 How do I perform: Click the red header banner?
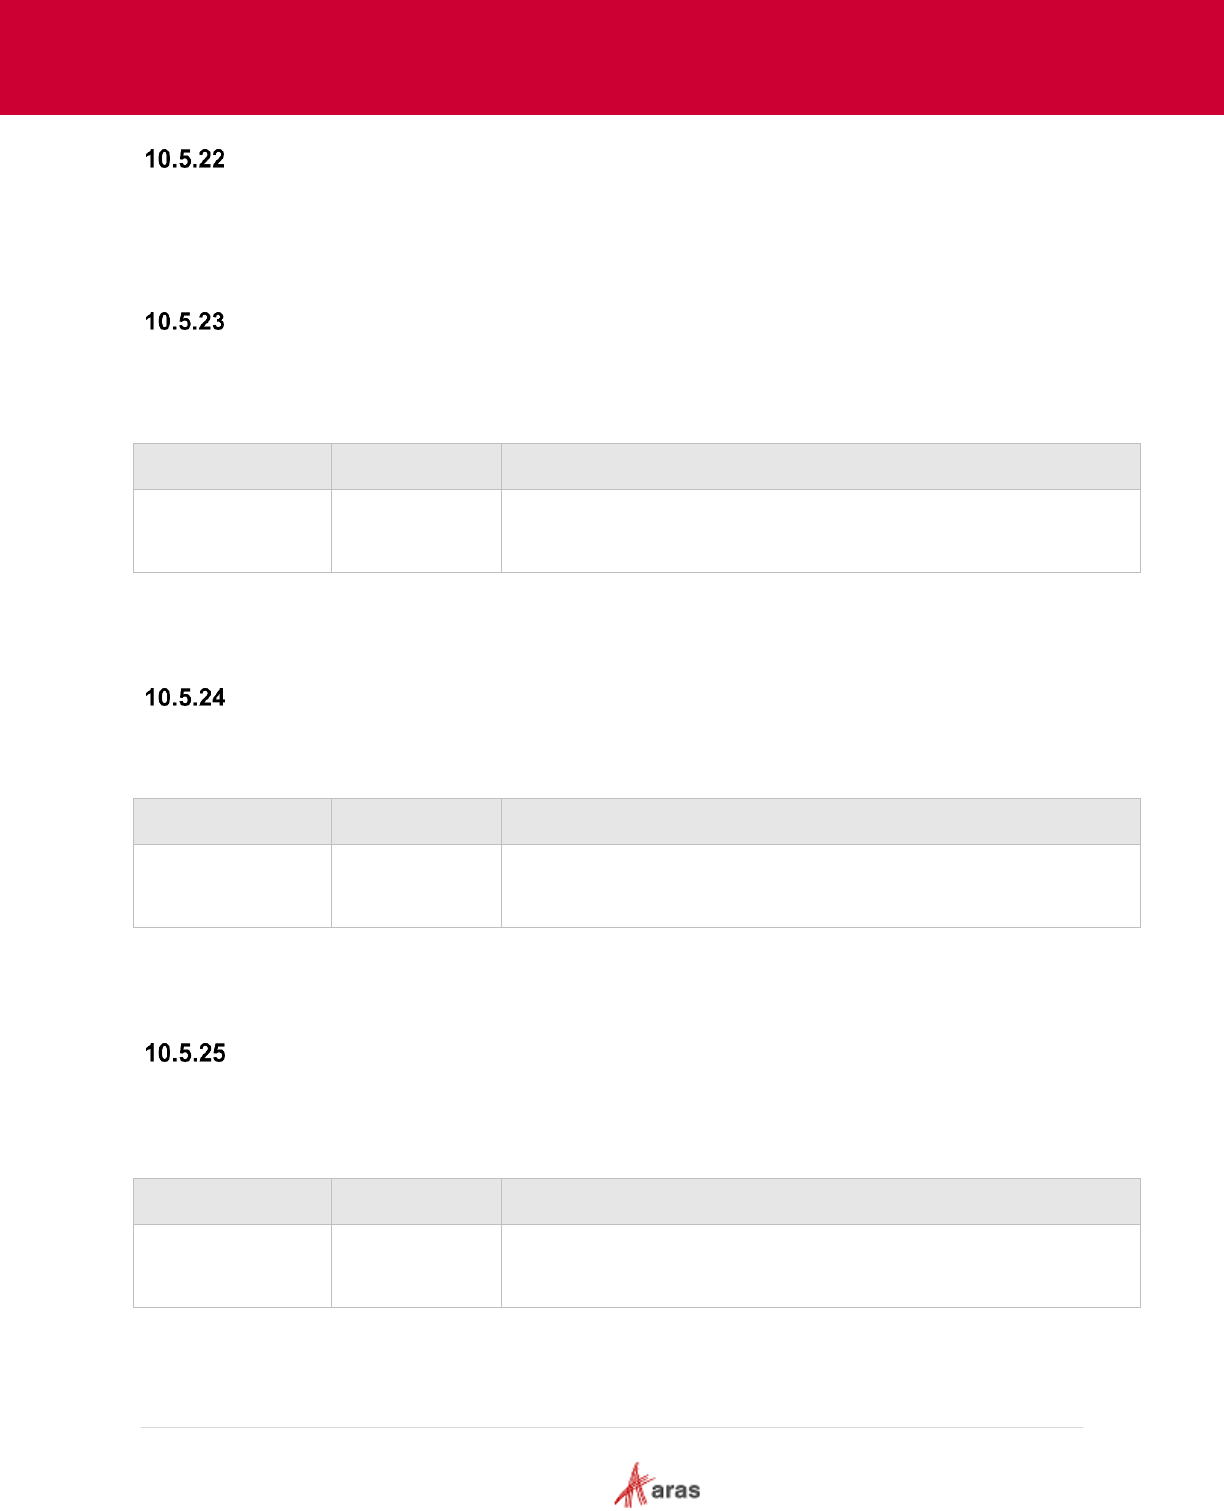tap(612, 57)
